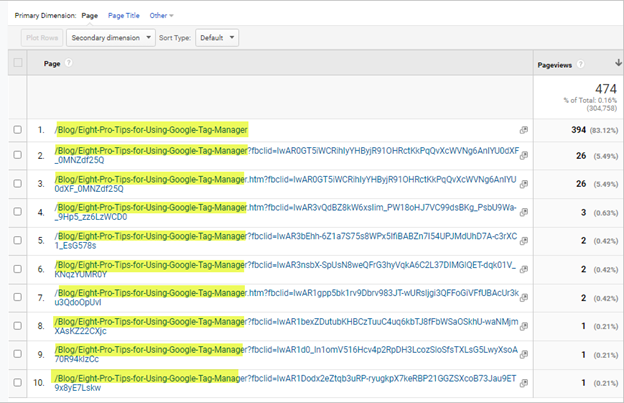624x403 pixels.
Task: Open row 5 link ending 1_EsG578s
Action: pos(286,241)
